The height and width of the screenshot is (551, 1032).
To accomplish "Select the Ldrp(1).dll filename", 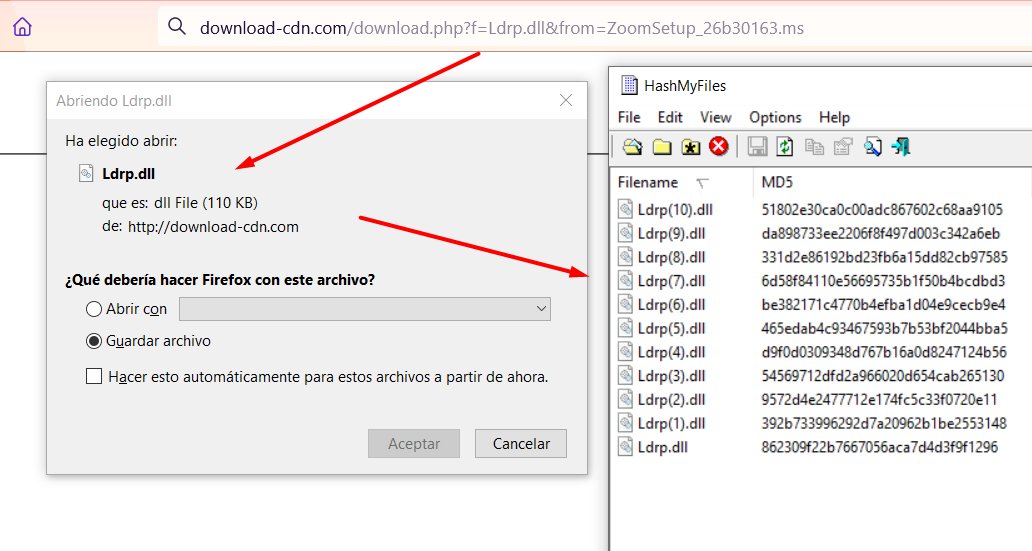I will coord(671,423).
